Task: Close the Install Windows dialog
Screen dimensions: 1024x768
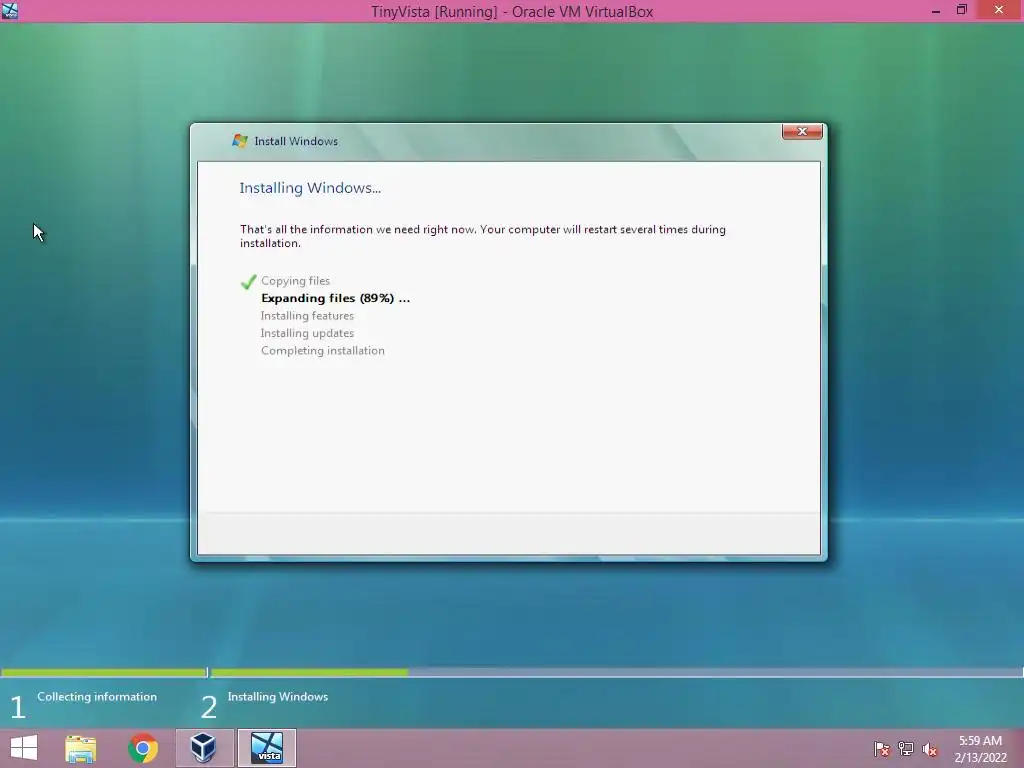Action: 802,131
